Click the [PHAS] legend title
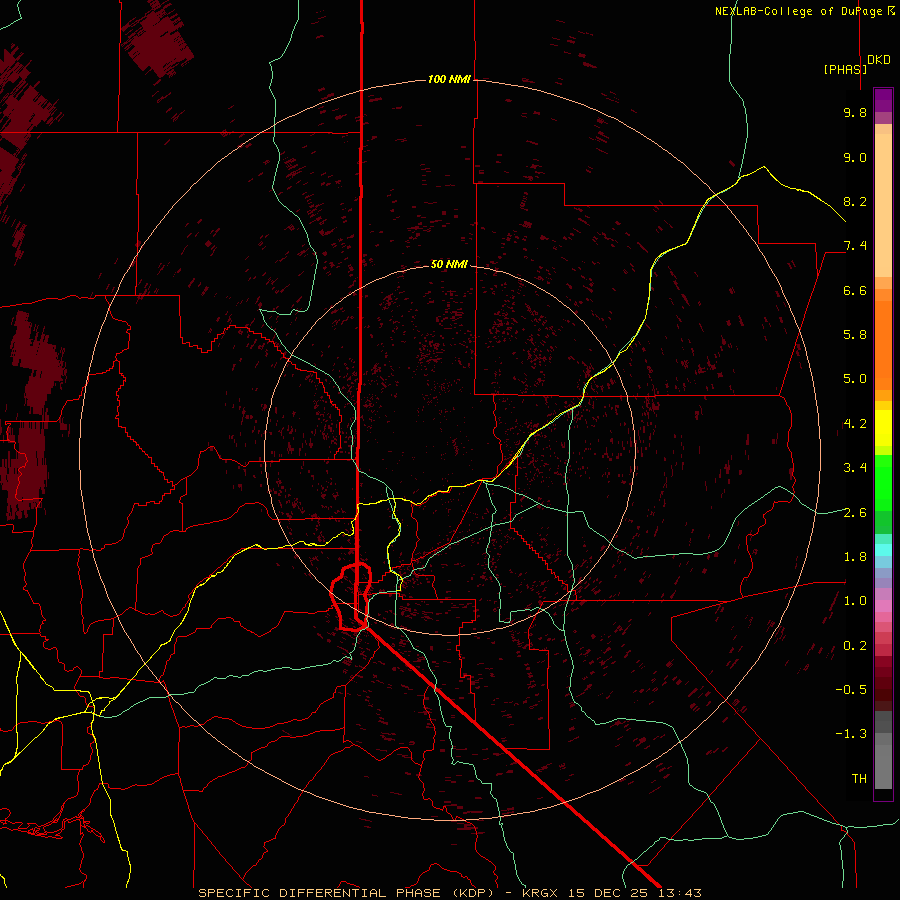 (x=845, y=69)
